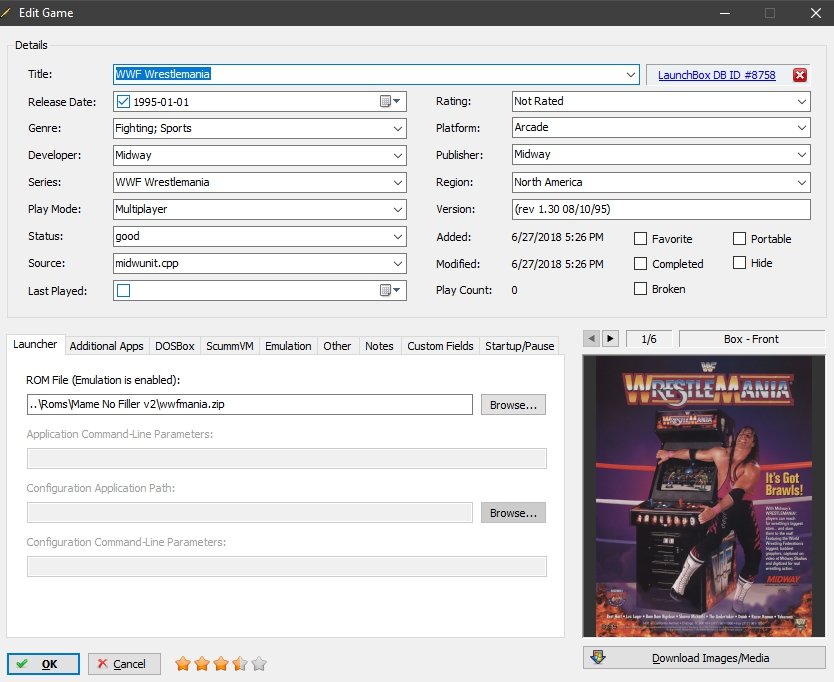Screen dimensions: 834x682
Task: Click the Modified date 6/27/2018 5:26 PM
Action: tap(557, 264)
